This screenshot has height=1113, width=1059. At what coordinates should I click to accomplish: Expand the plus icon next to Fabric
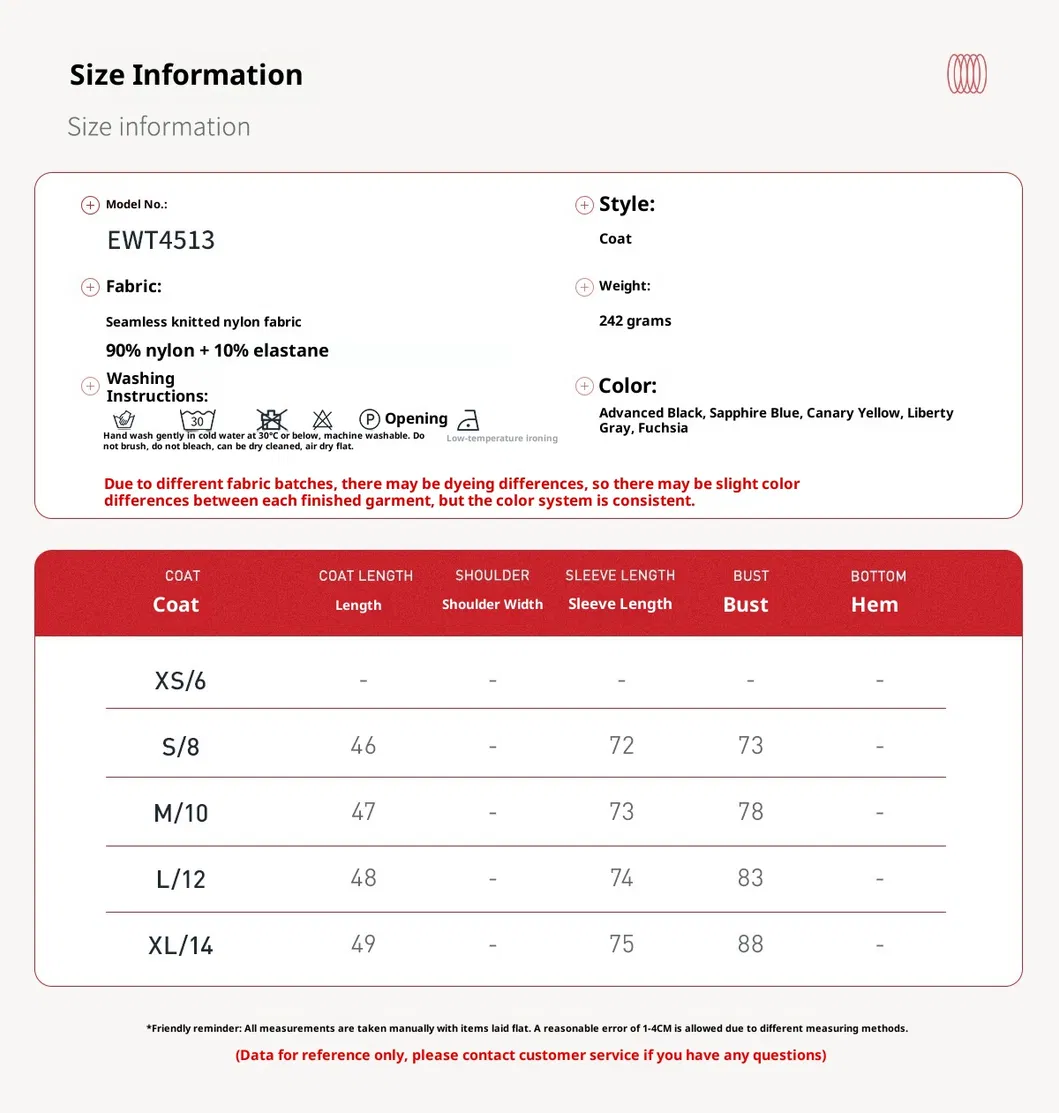(x=90, y=287)
